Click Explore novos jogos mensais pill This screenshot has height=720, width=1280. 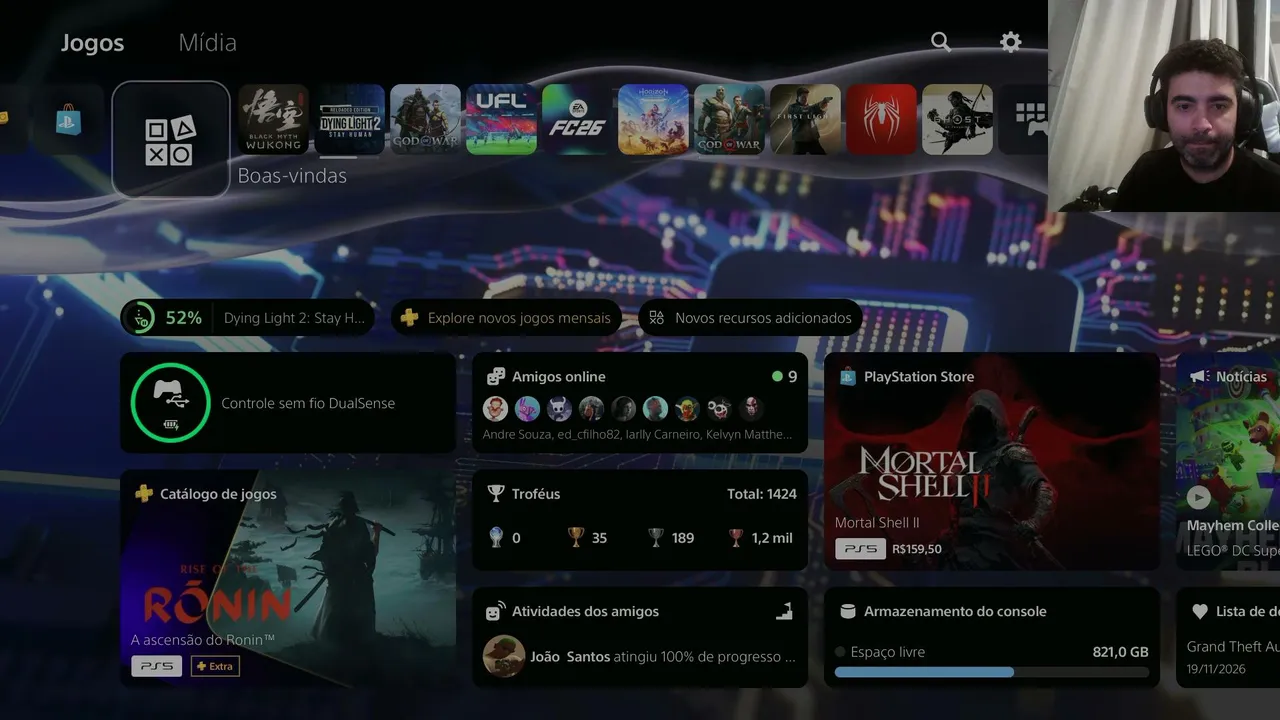point(506,318)
